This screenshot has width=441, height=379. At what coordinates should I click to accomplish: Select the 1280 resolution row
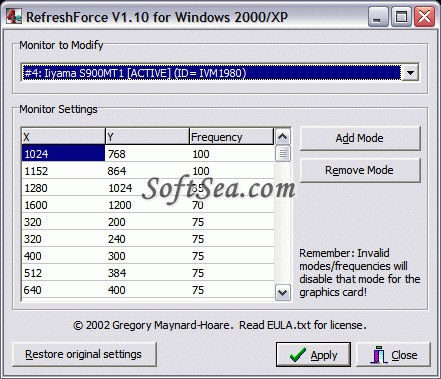[148, 188]
